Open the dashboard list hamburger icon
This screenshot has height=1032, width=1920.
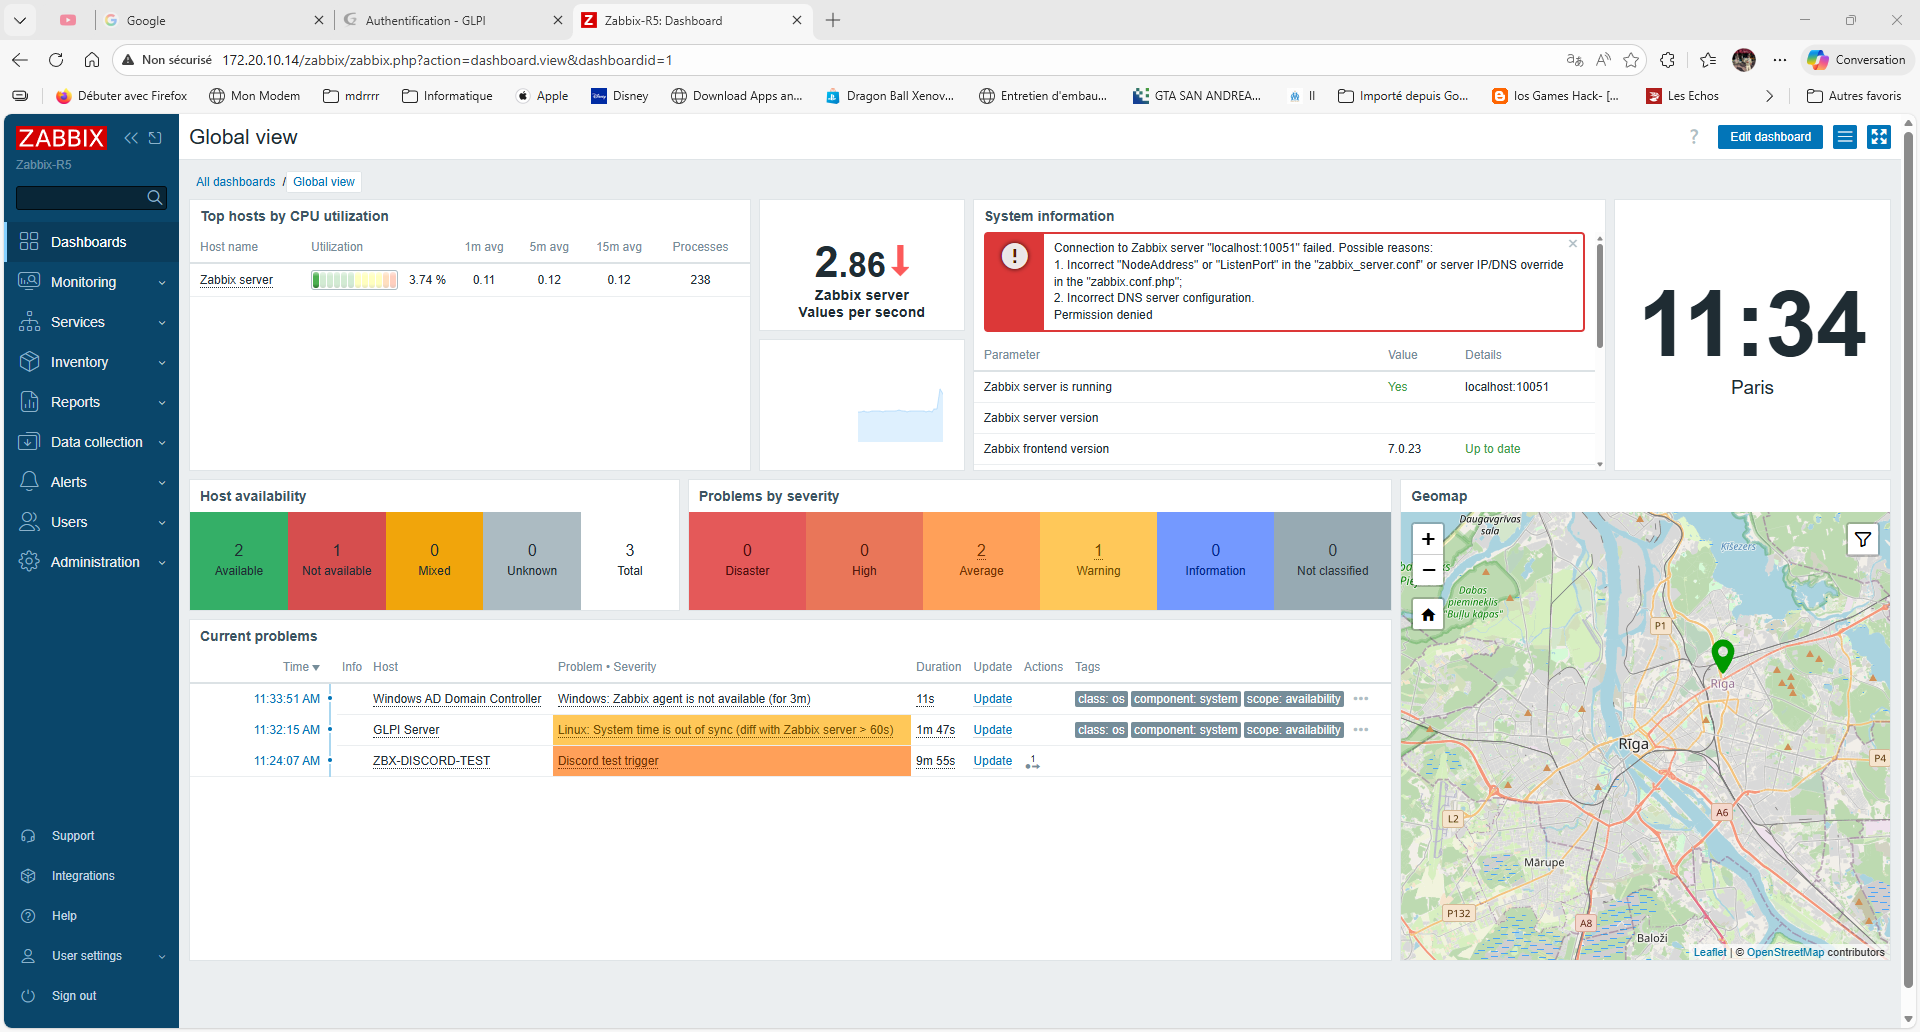[x=1844, y=137]
